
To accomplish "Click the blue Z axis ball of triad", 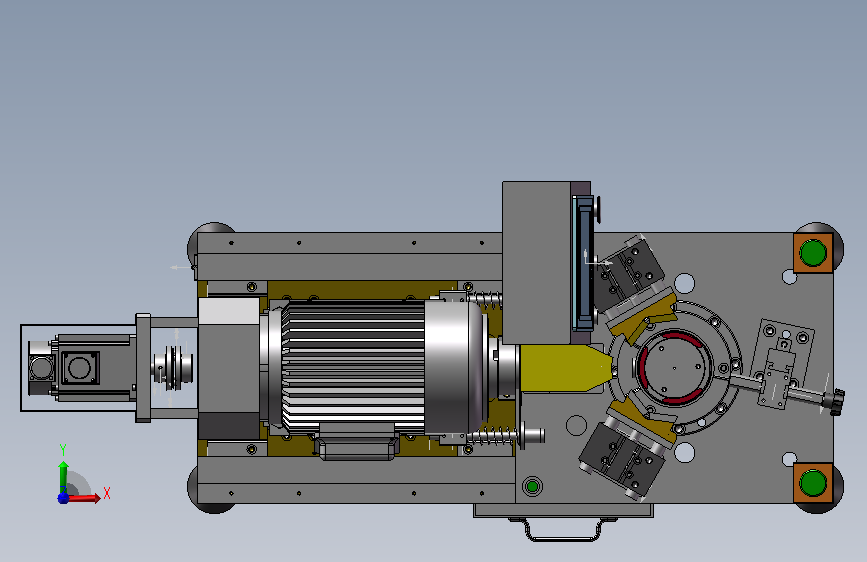I will coord(63,498).
